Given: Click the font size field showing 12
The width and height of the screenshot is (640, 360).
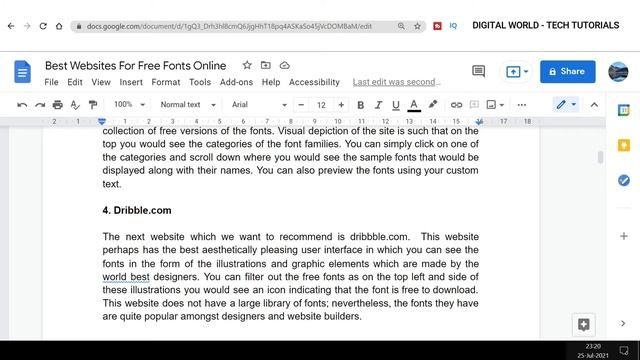Looking at the screenshot, I should (321, 105).
